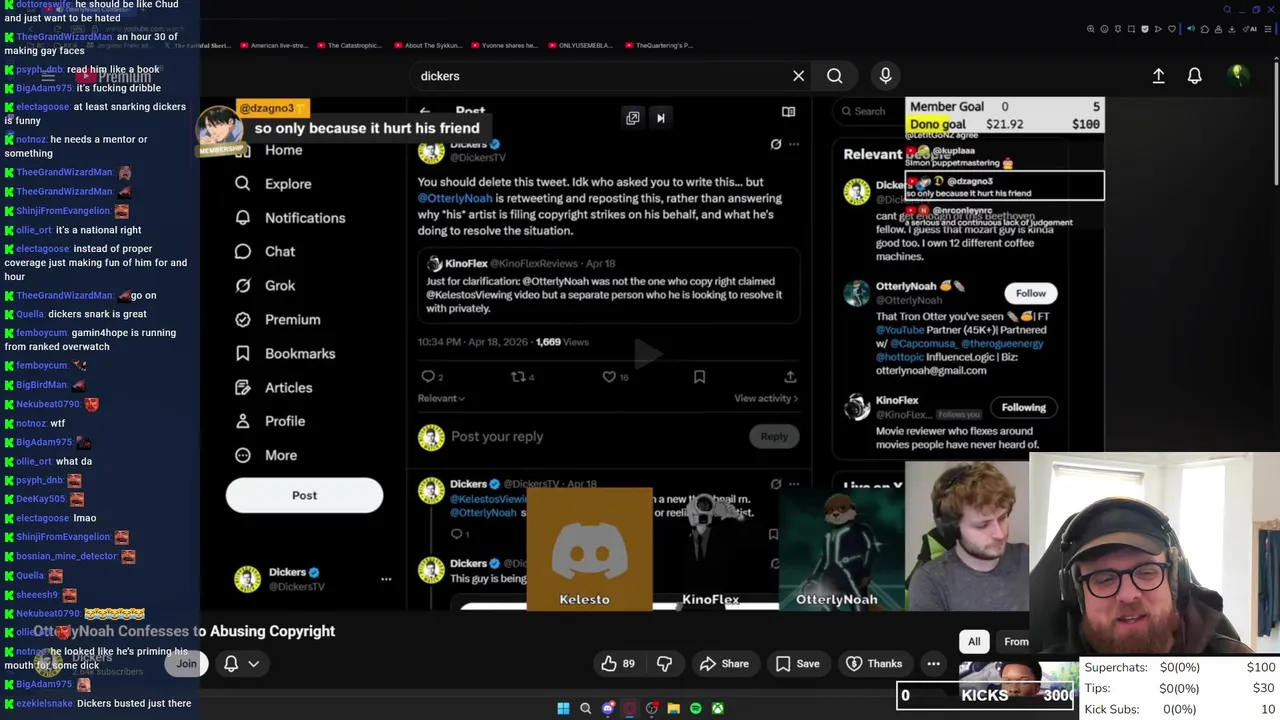Viewport: 1280px width, 720px height.
Task: Go back with the Post arrow
Action: click(x=425, y=112)
